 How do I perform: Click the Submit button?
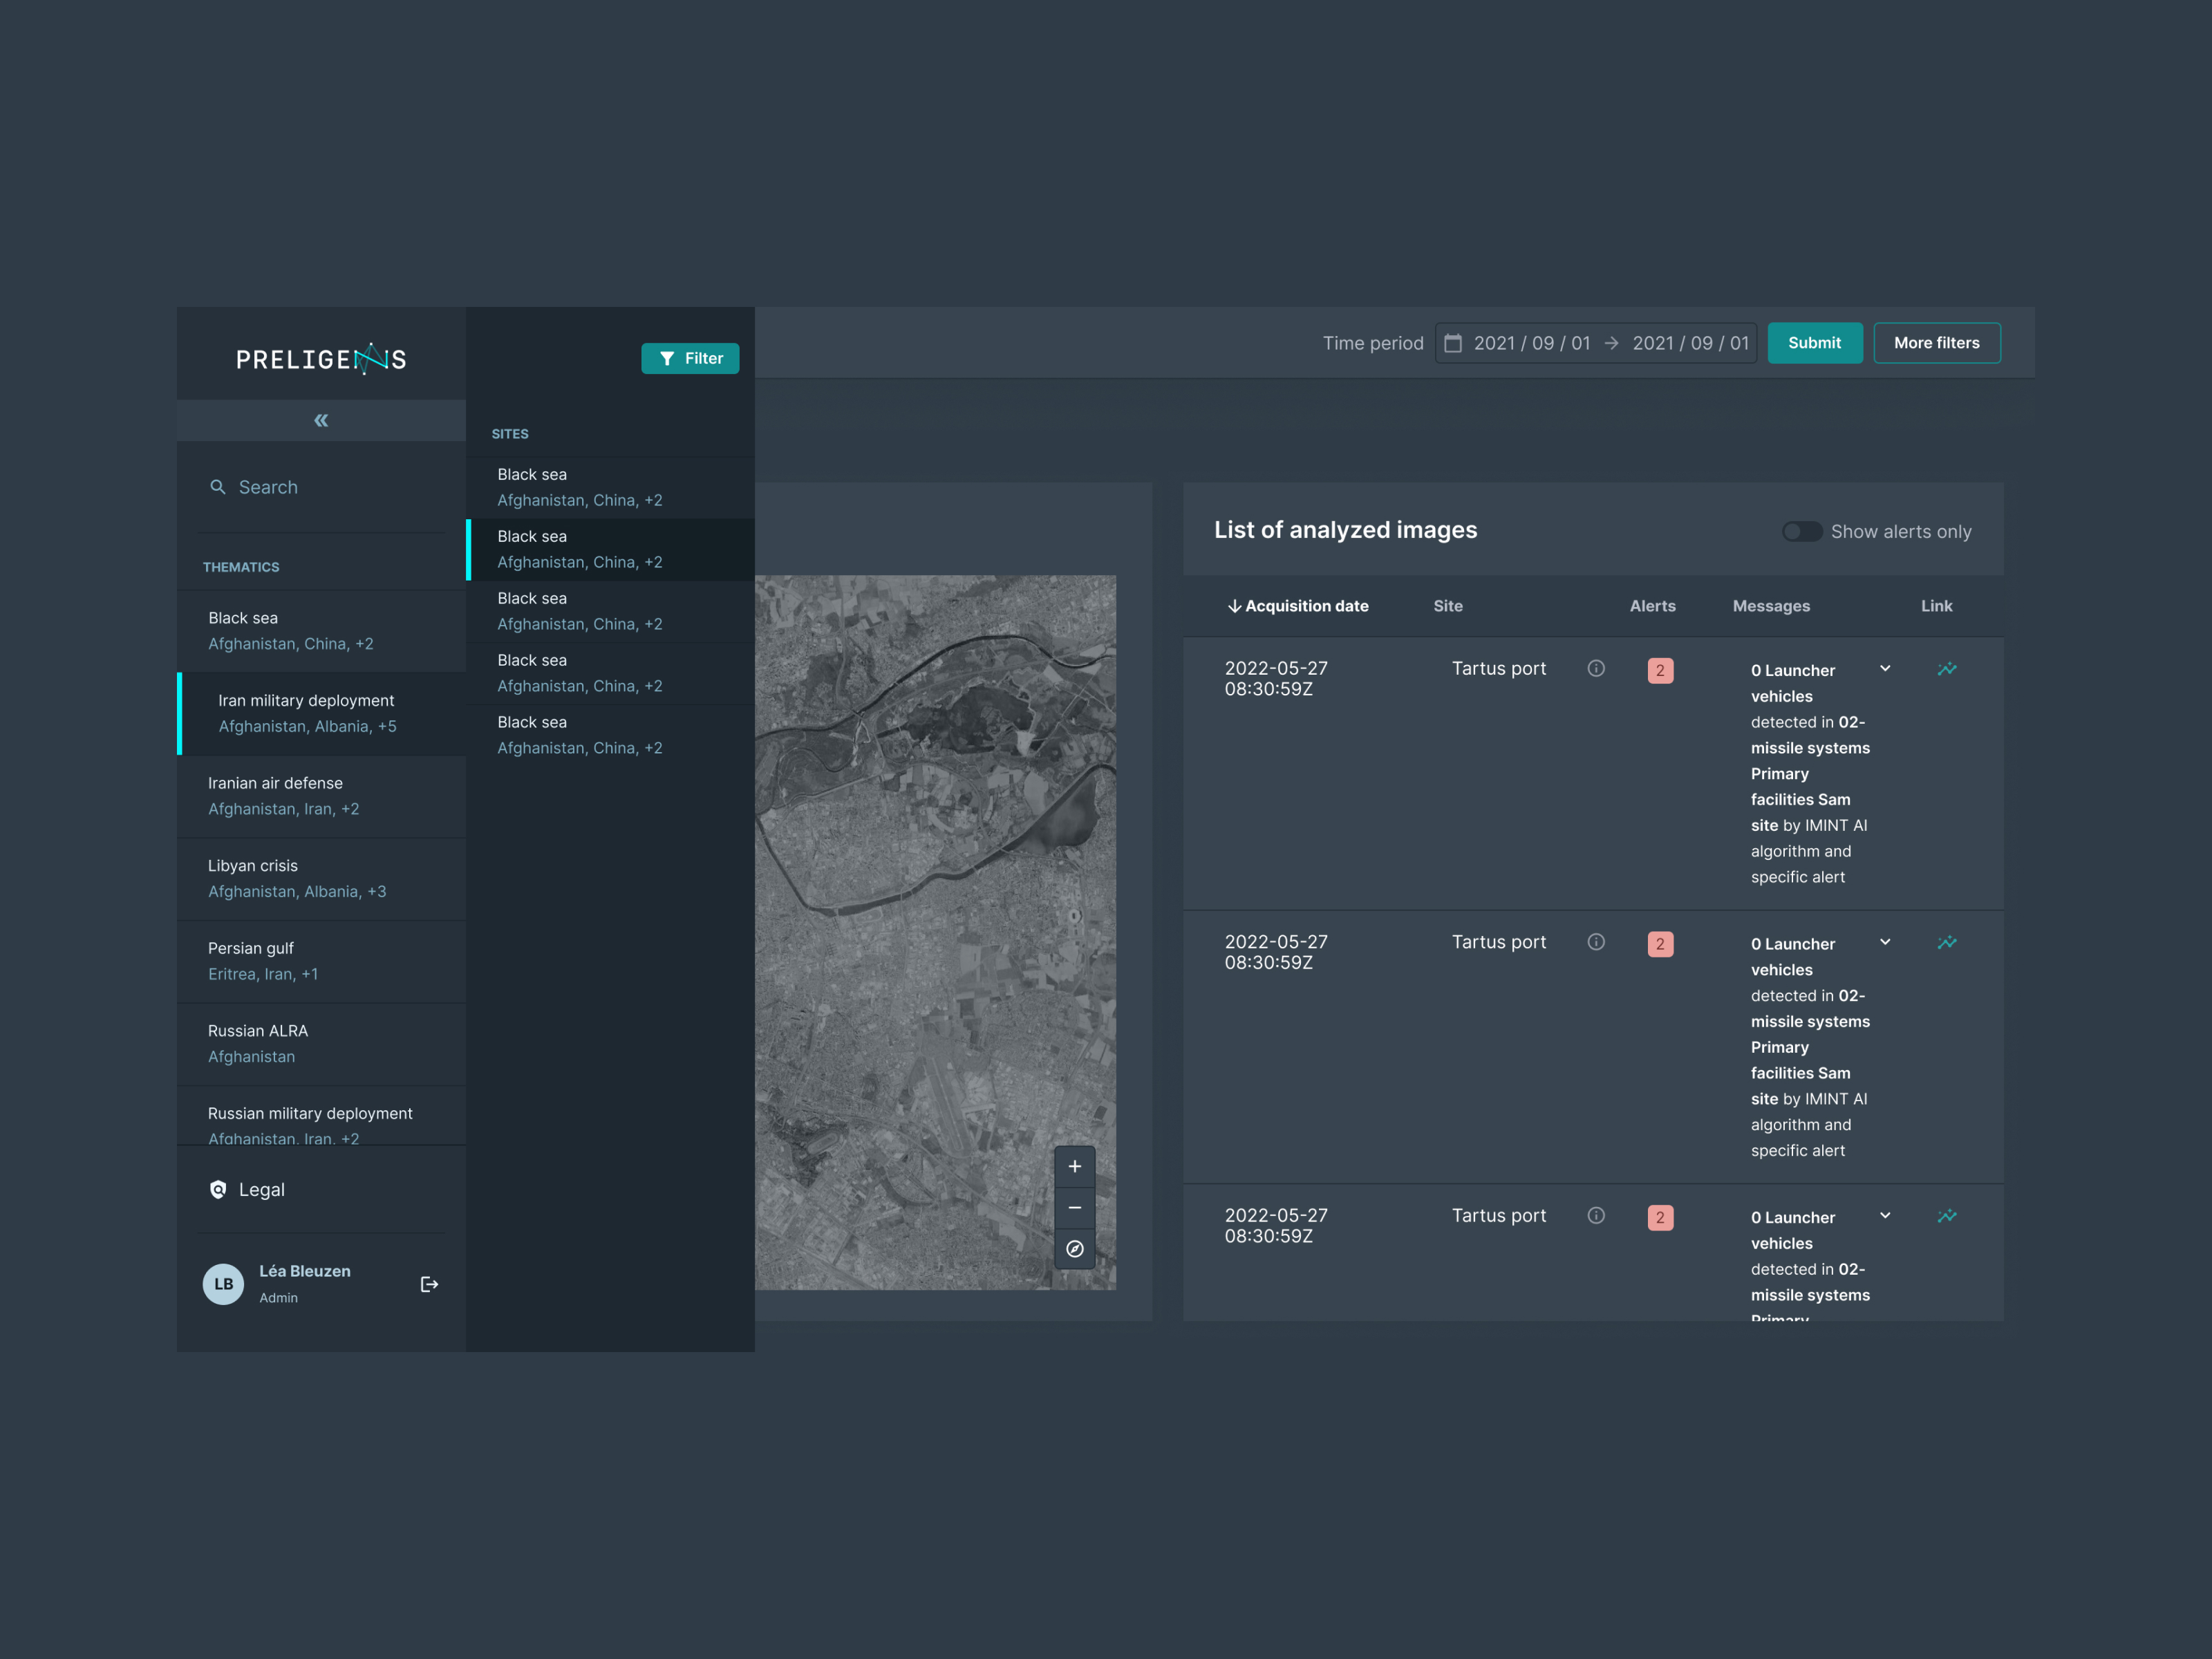[x=1814, y=342]
